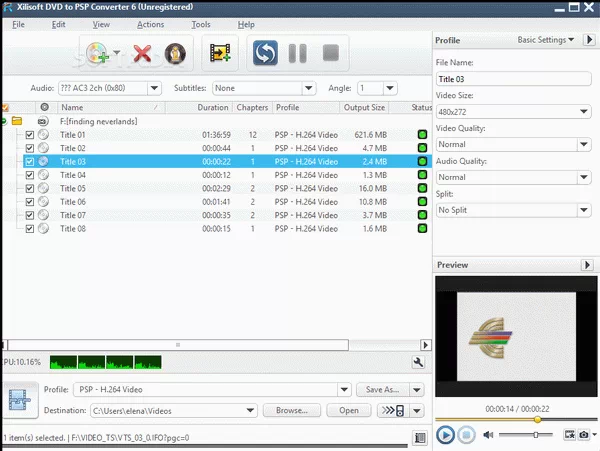Toggle the Title 05 checkbox
This screenshot has width=600, height=451.
(30, 188)
